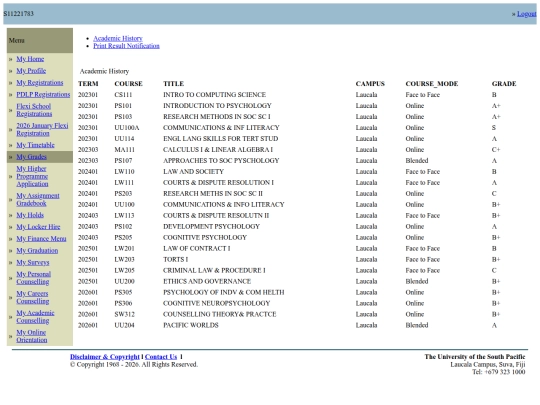
Task: Open Contact Us footer link
Action: point(161,357)
